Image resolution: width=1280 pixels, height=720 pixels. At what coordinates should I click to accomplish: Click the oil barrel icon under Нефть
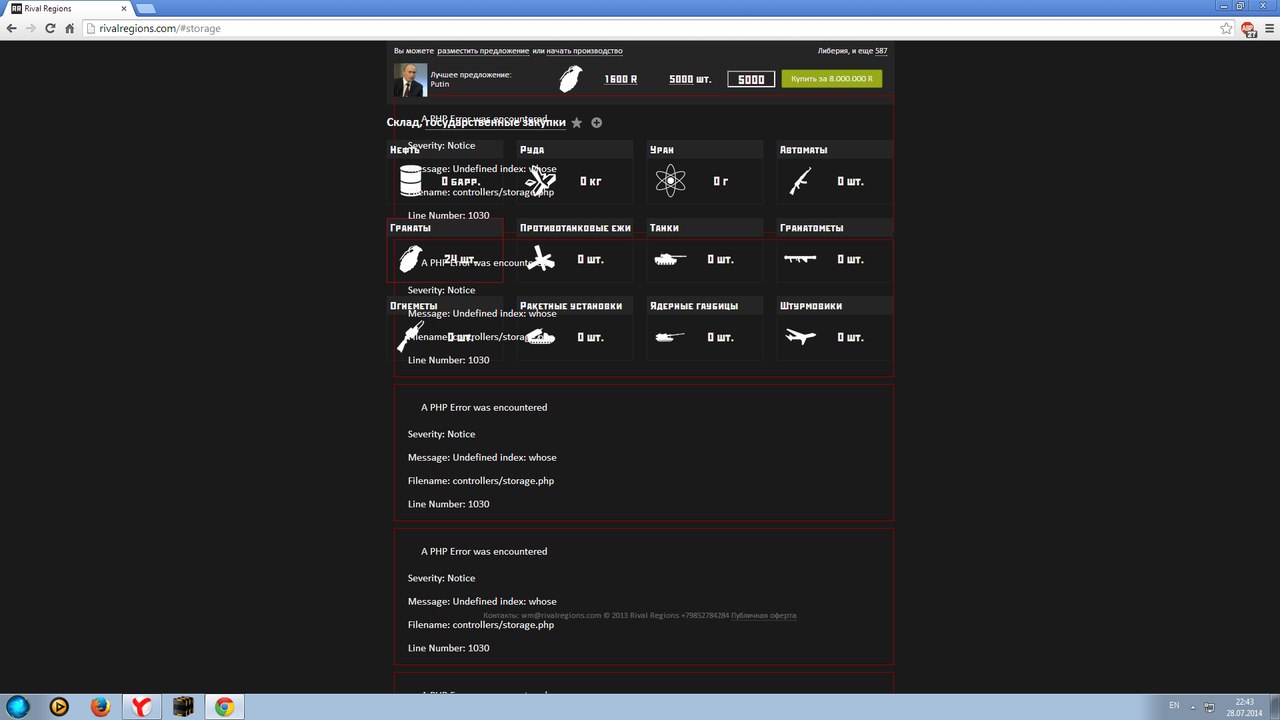pos(411,181)
